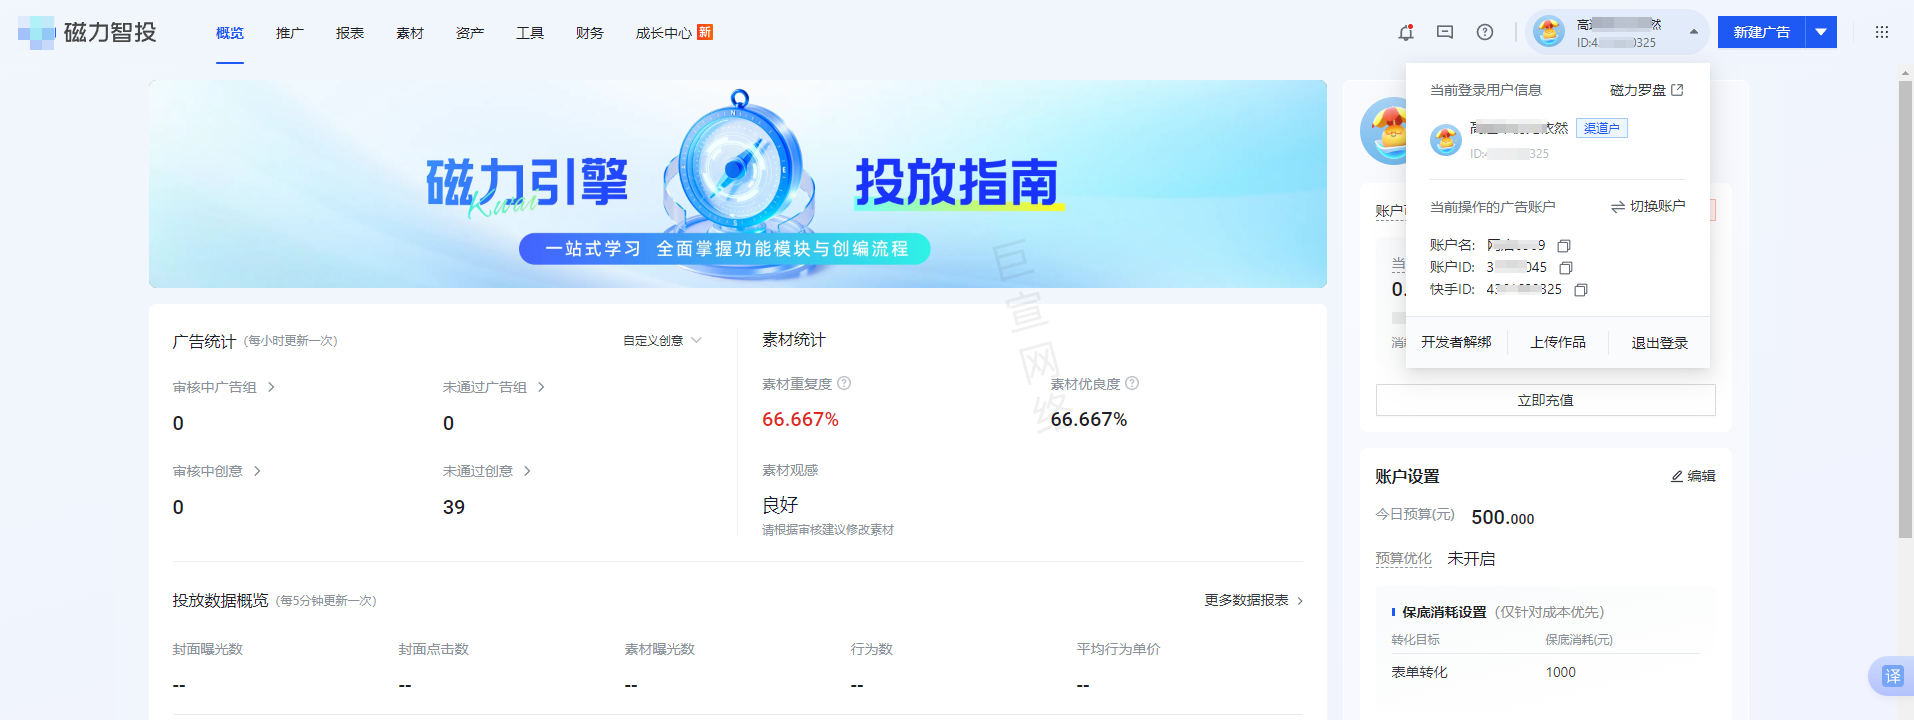This screenshot has height=720, width=1914.
Task: Click the translate floating icon
Action: click(x=1892, y=676)
